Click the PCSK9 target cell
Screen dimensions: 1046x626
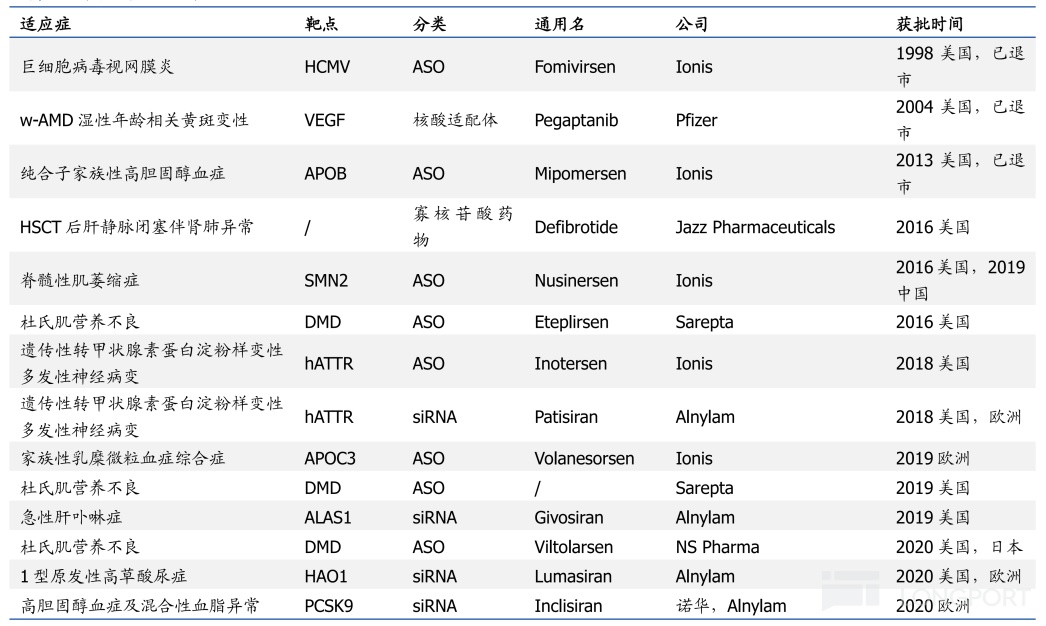[x=330, y=606]
